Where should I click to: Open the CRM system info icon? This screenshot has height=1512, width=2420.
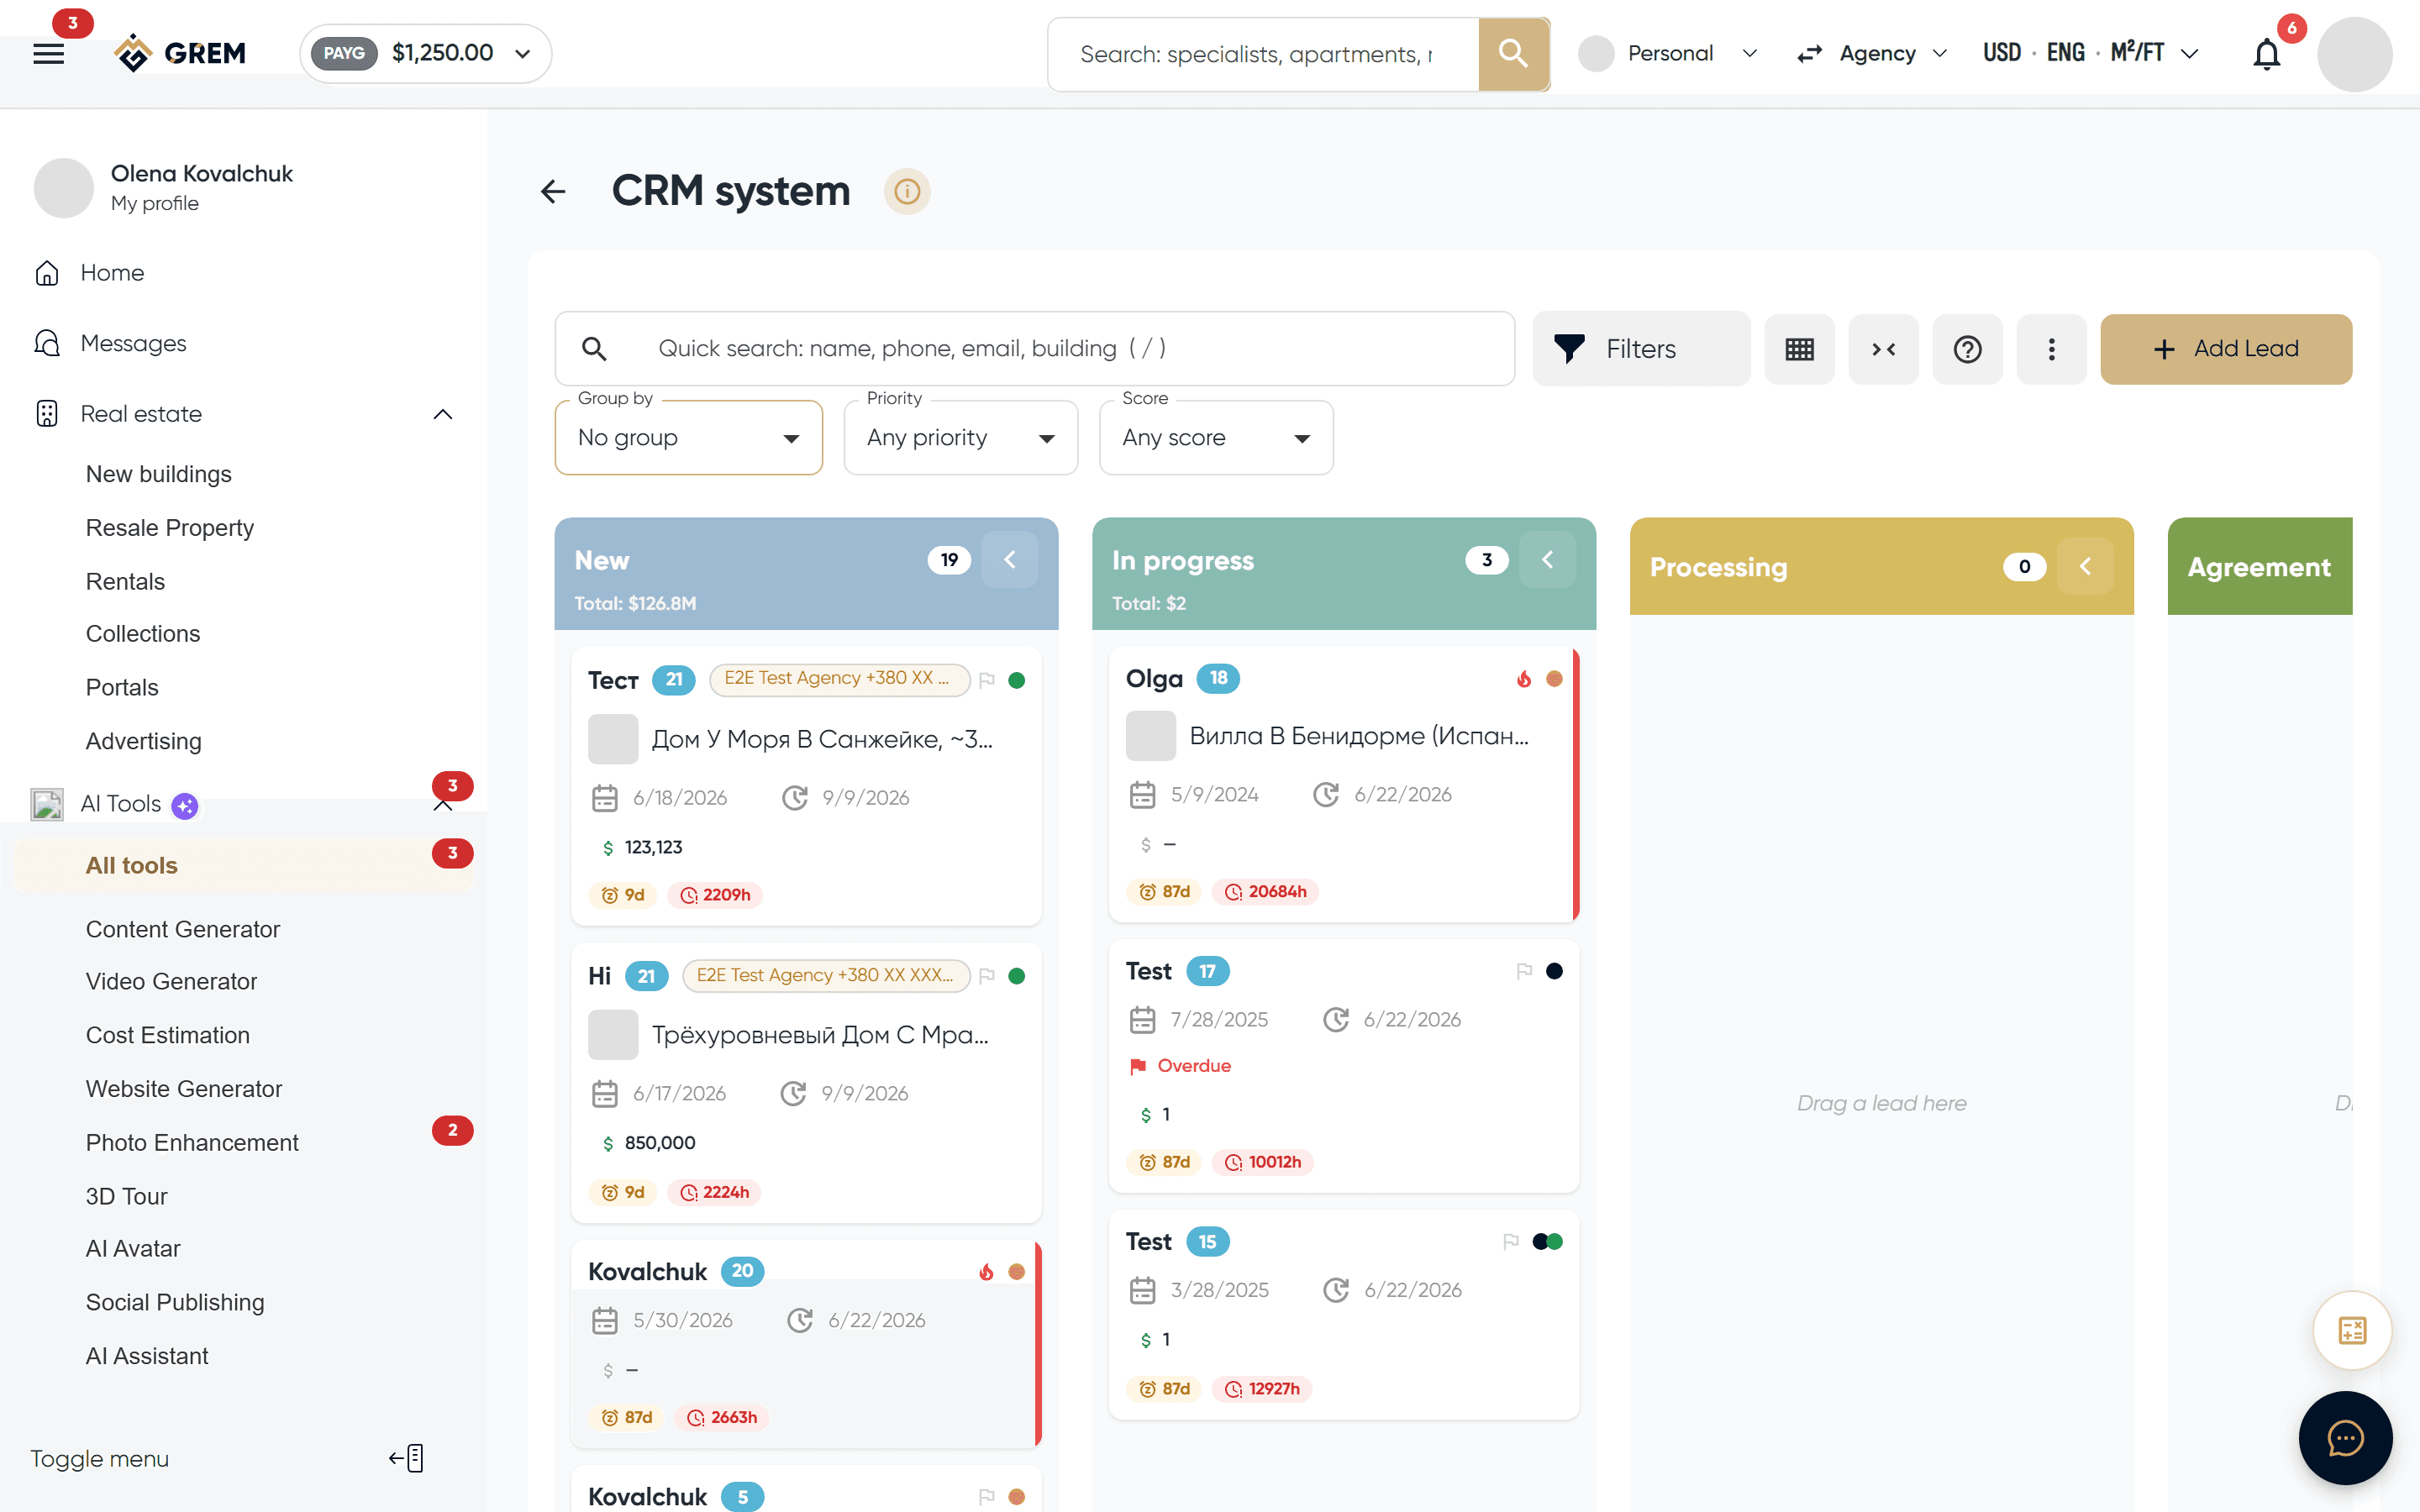point(907,191)
